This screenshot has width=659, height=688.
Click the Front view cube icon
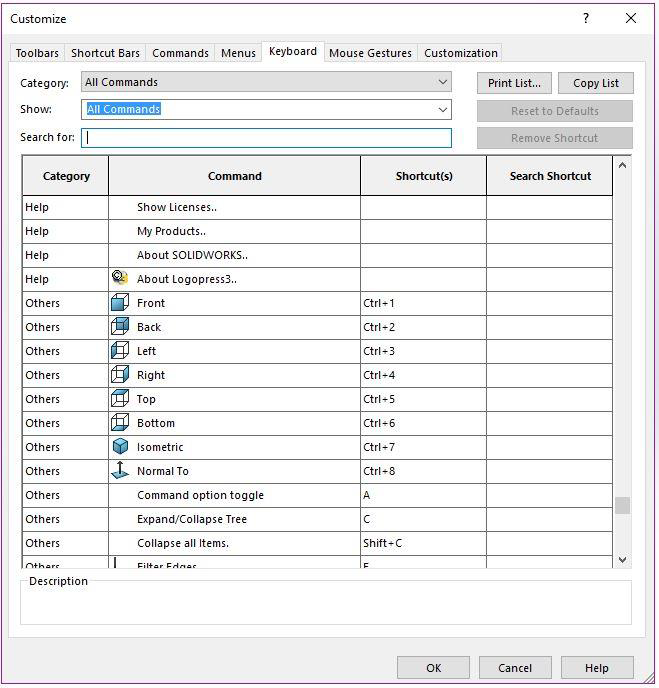coord(120,303)
